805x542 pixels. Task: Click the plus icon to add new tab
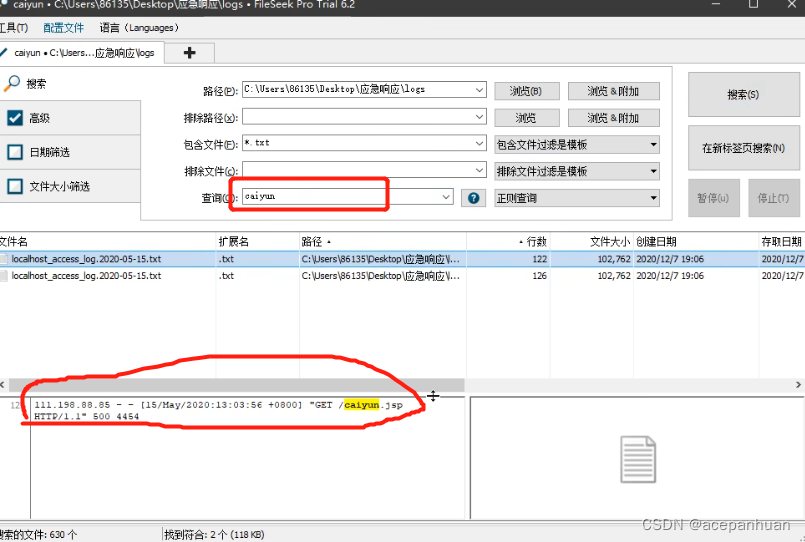pyautogui.click(x=189, y=52)
